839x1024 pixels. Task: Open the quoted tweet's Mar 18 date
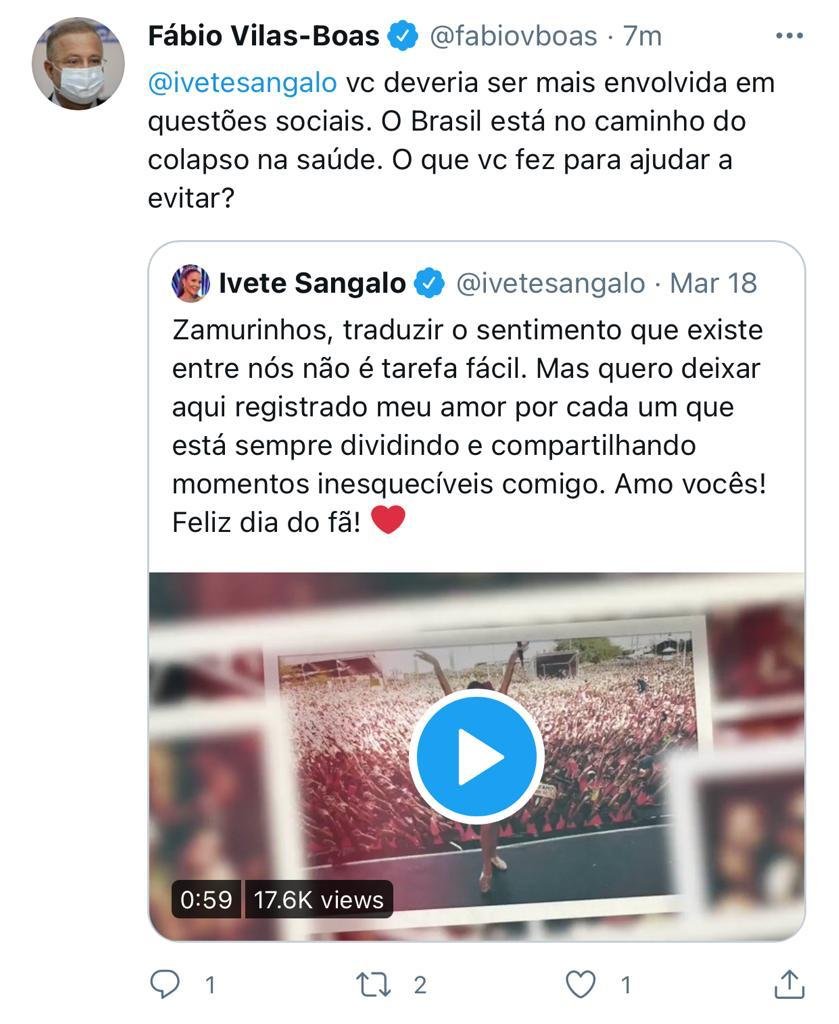(713, 283)
